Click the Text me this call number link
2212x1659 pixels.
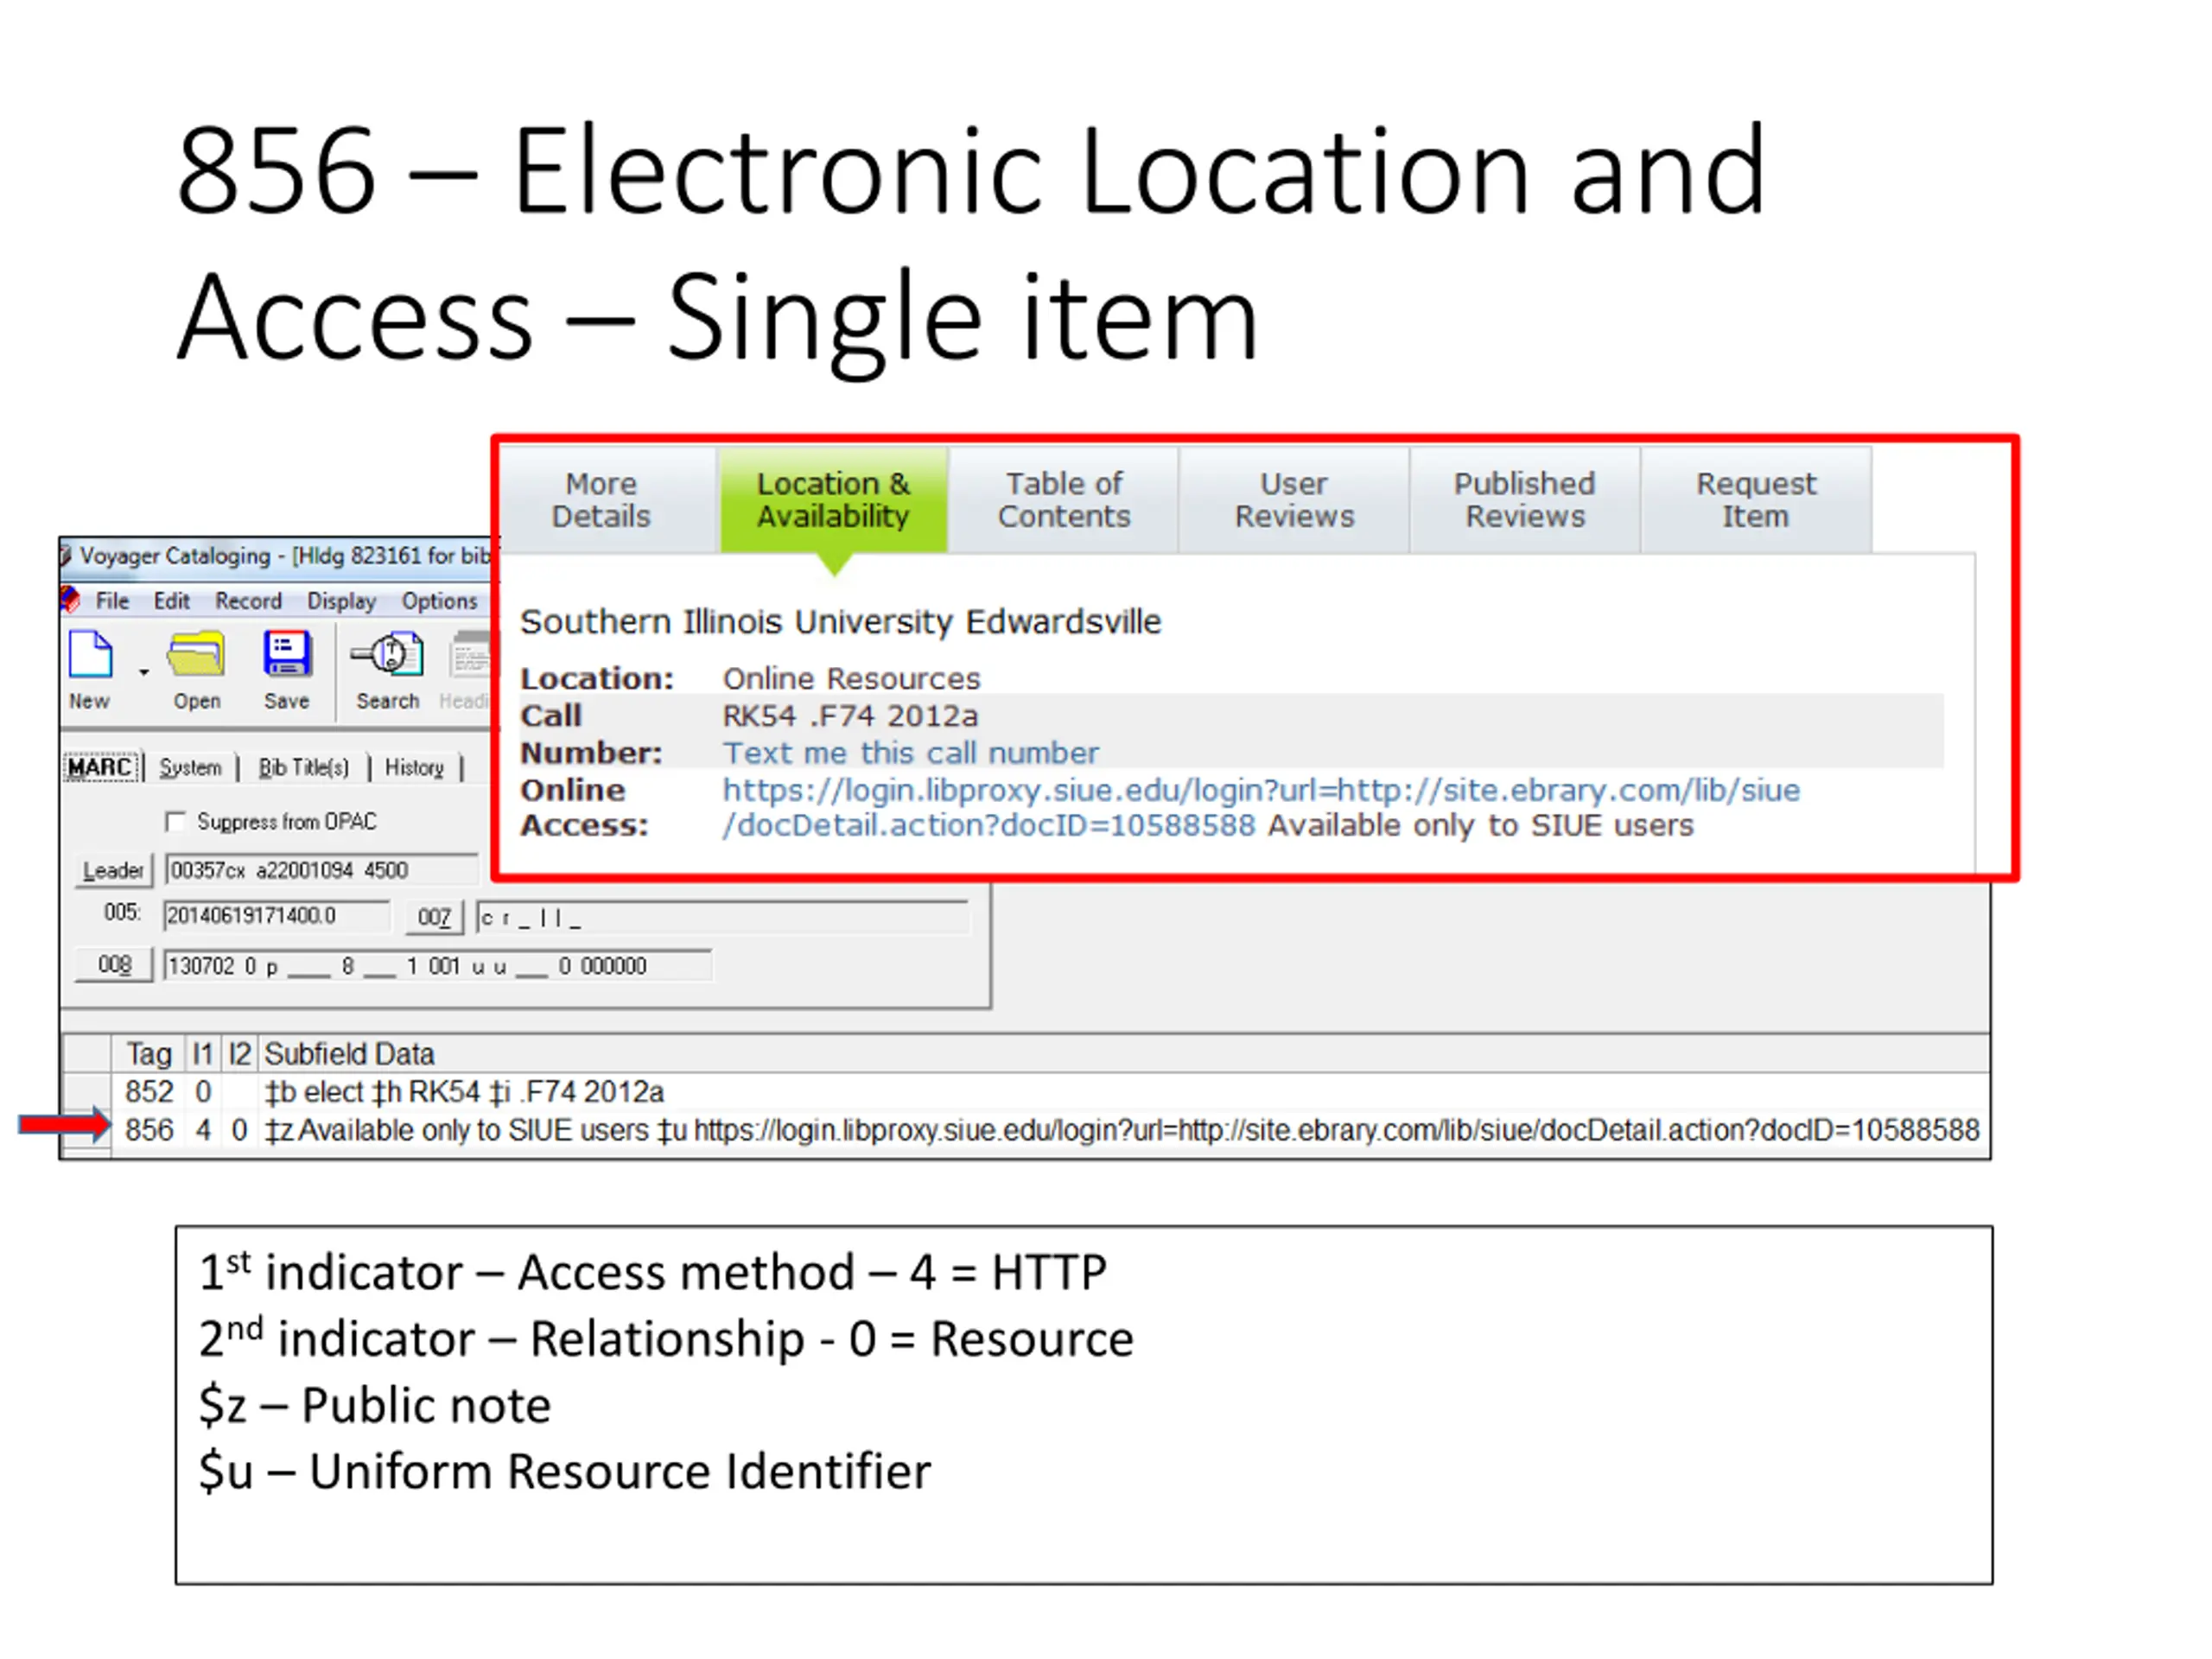[911, 753]
